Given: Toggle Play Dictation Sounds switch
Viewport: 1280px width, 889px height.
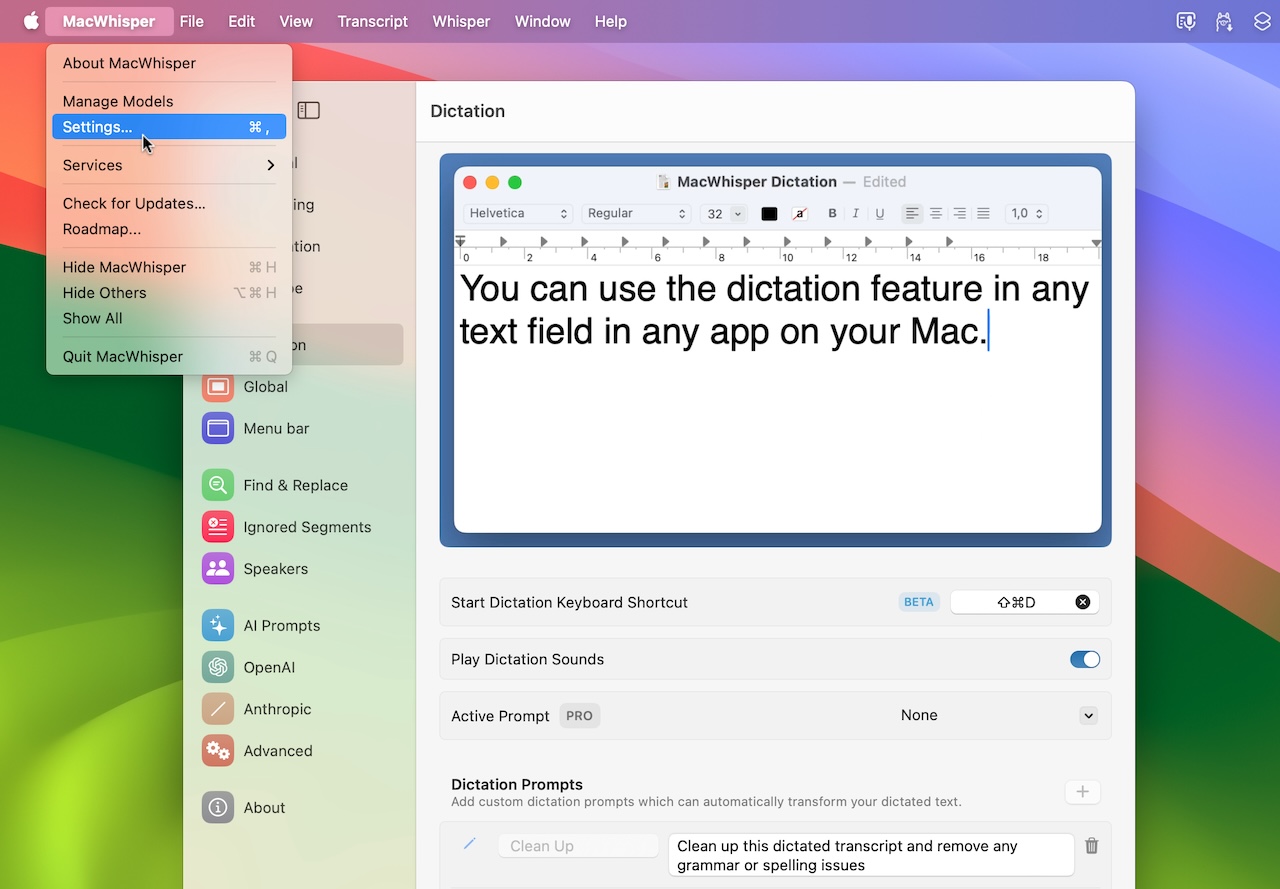Looking at the screenshot, I should [x=1085, y=659].
